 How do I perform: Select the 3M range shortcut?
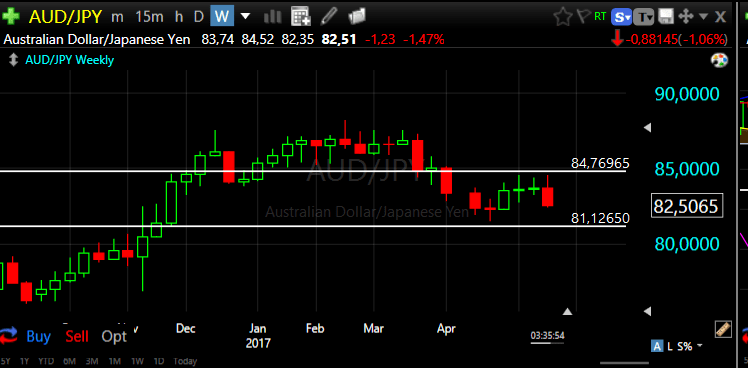(x=92, y=361)
